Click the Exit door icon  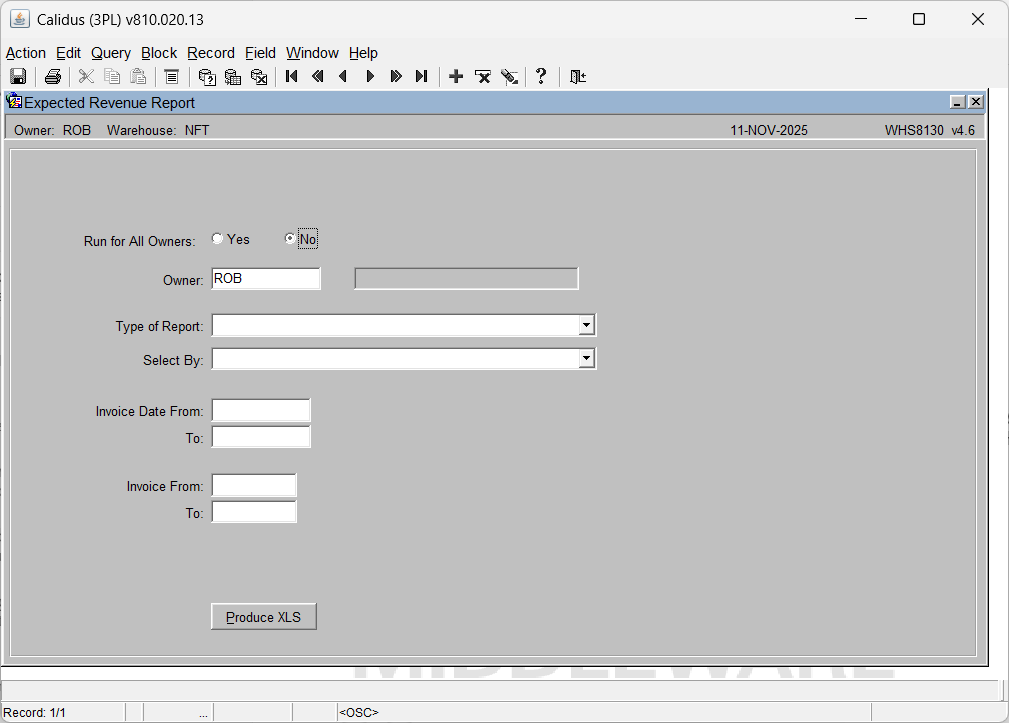pos(577,77)
